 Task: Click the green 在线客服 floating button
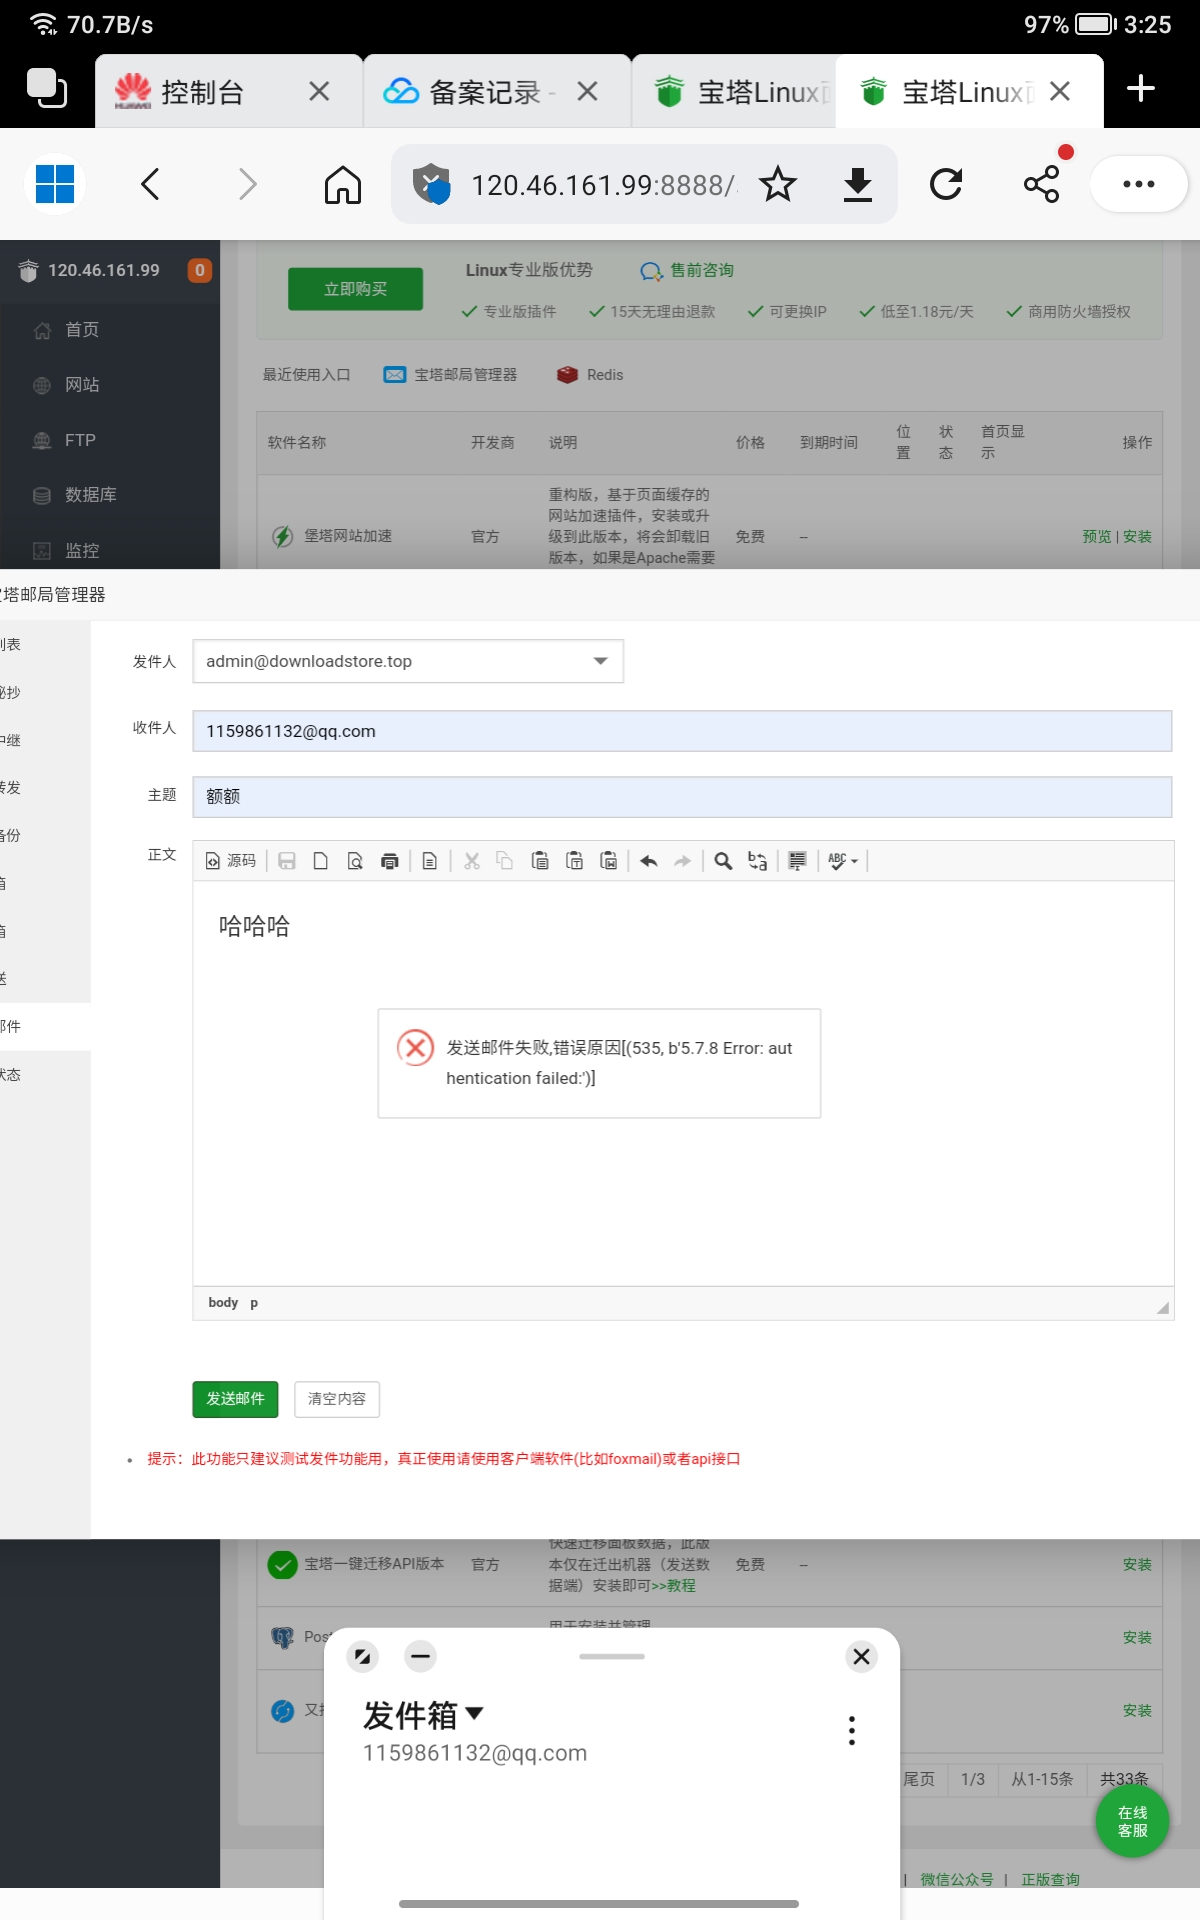click(1132, 1821)
